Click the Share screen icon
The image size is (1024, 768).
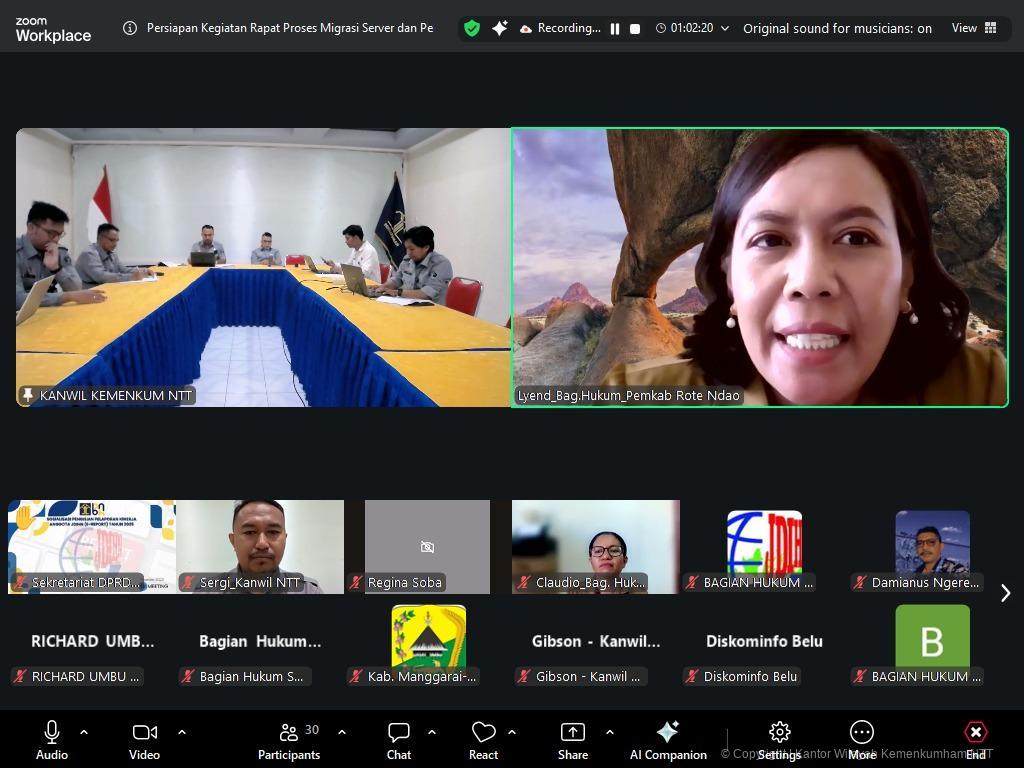(573, 740)
